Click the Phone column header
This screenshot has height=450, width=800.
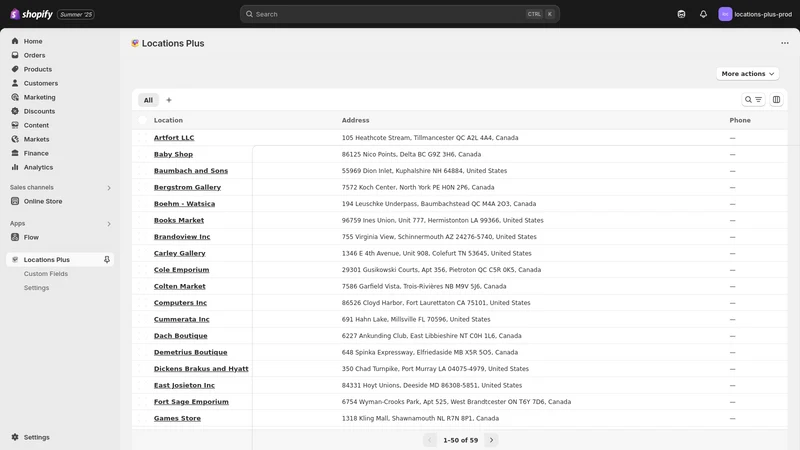coord(740,120)
